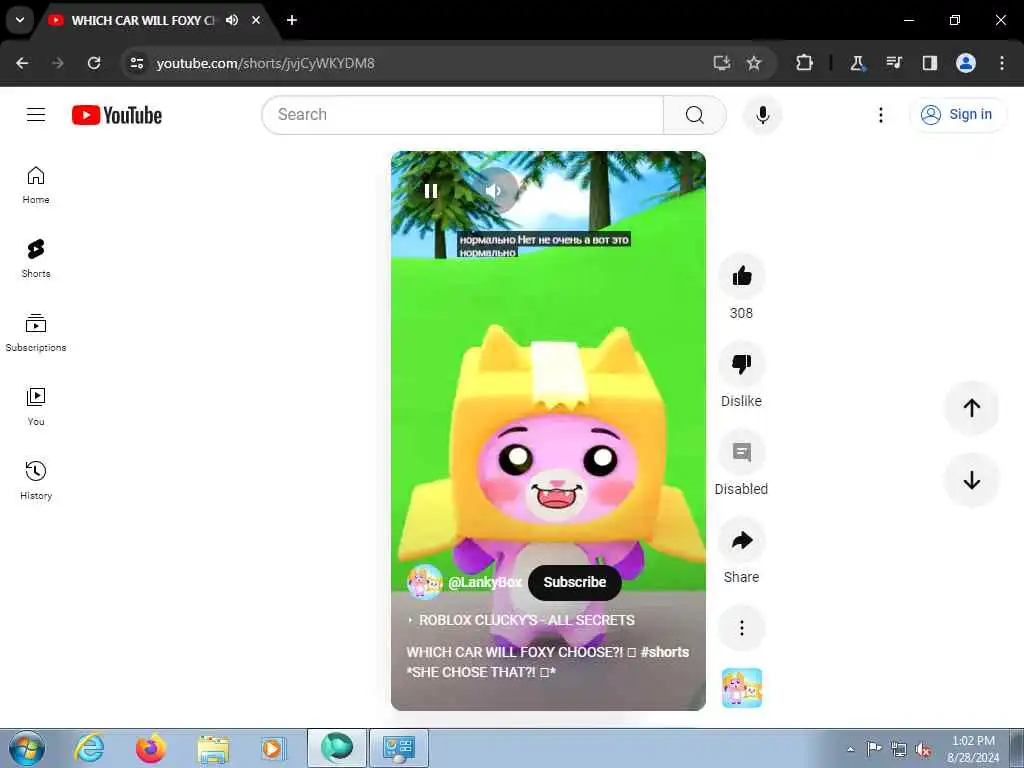
Task: Open History in the sidebar
Action: (36, 481)
